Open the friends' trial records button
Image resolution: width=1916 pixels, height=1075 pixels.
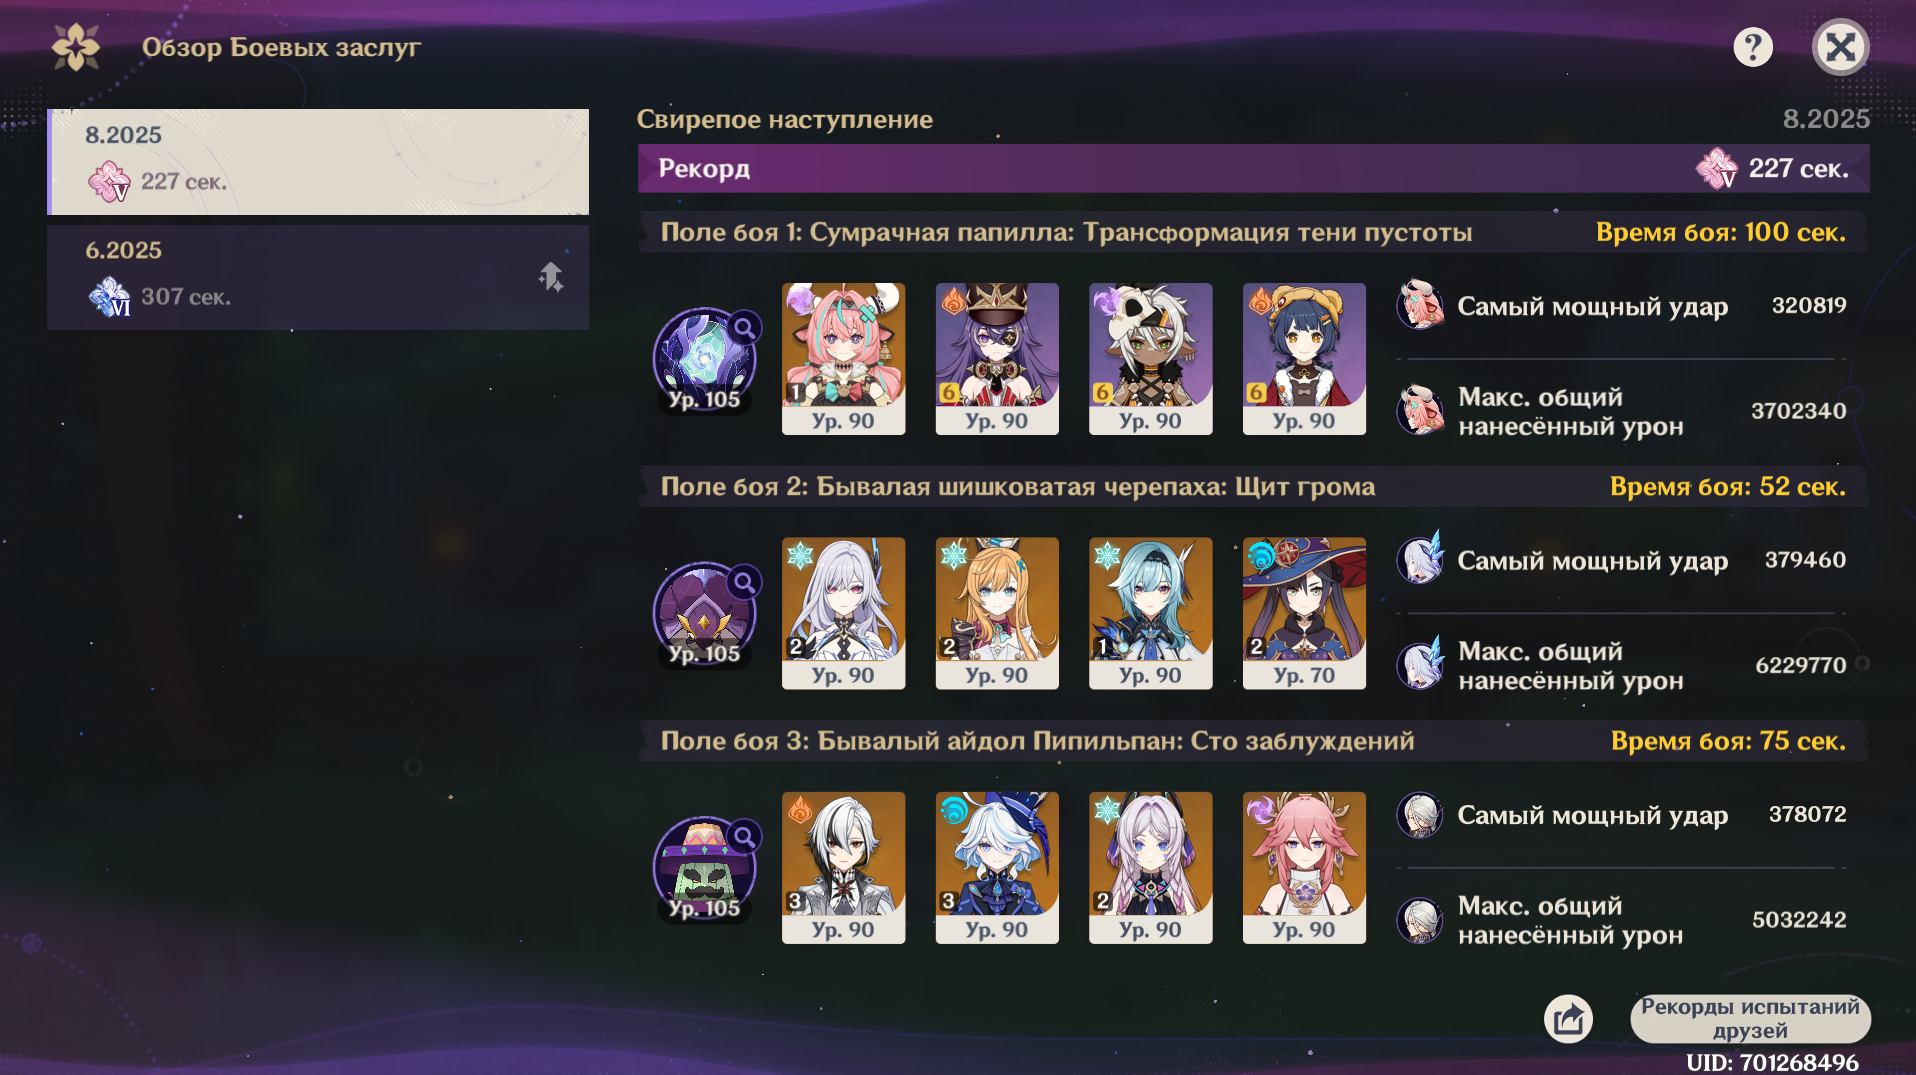tap(1750, 1019)
